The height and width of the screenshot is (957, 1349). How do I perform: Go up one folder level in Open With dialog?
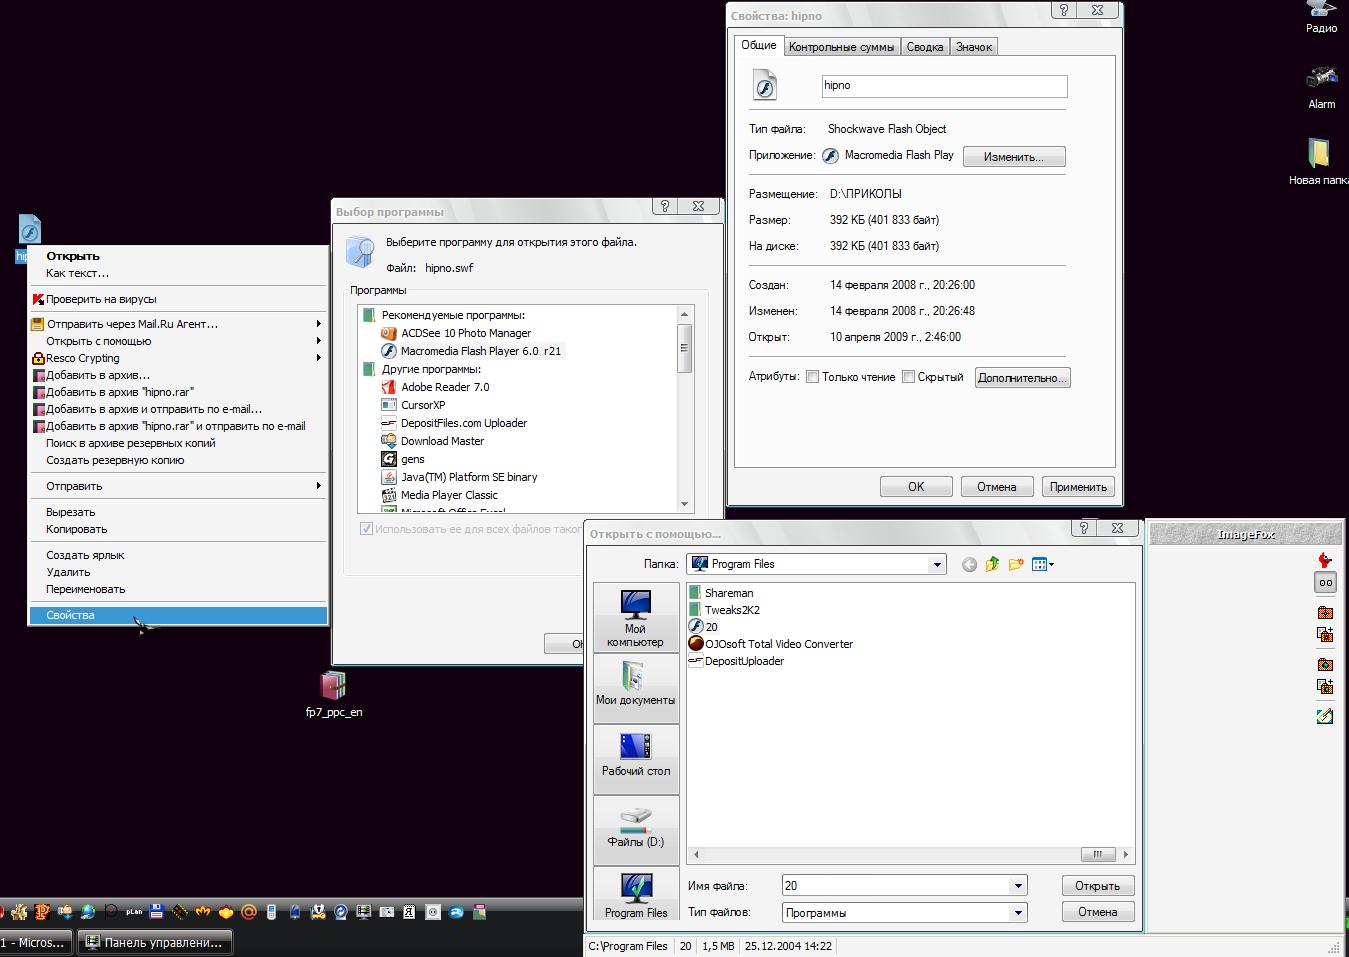(x=992, y=564)
